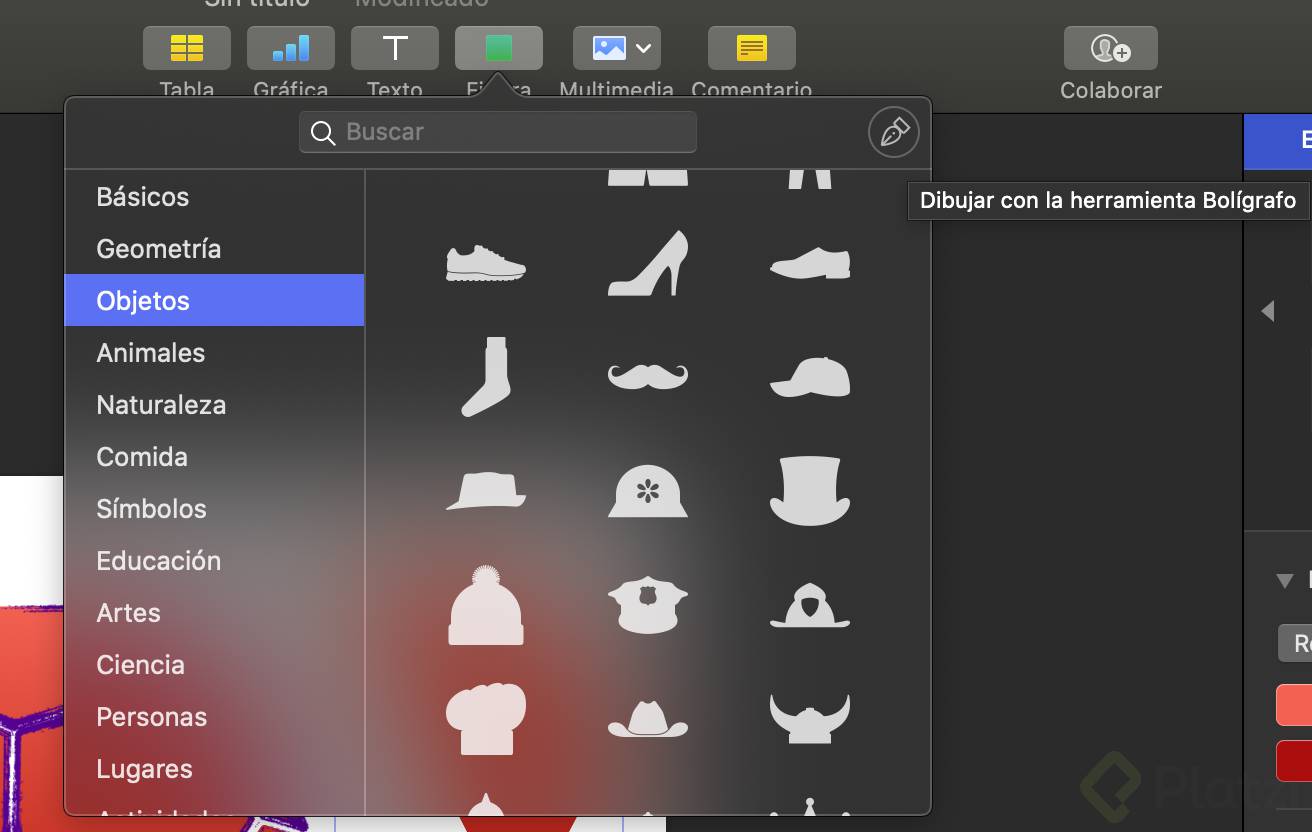
Task: Open the Gráfica chart menu
Action: tap(291, 48)
